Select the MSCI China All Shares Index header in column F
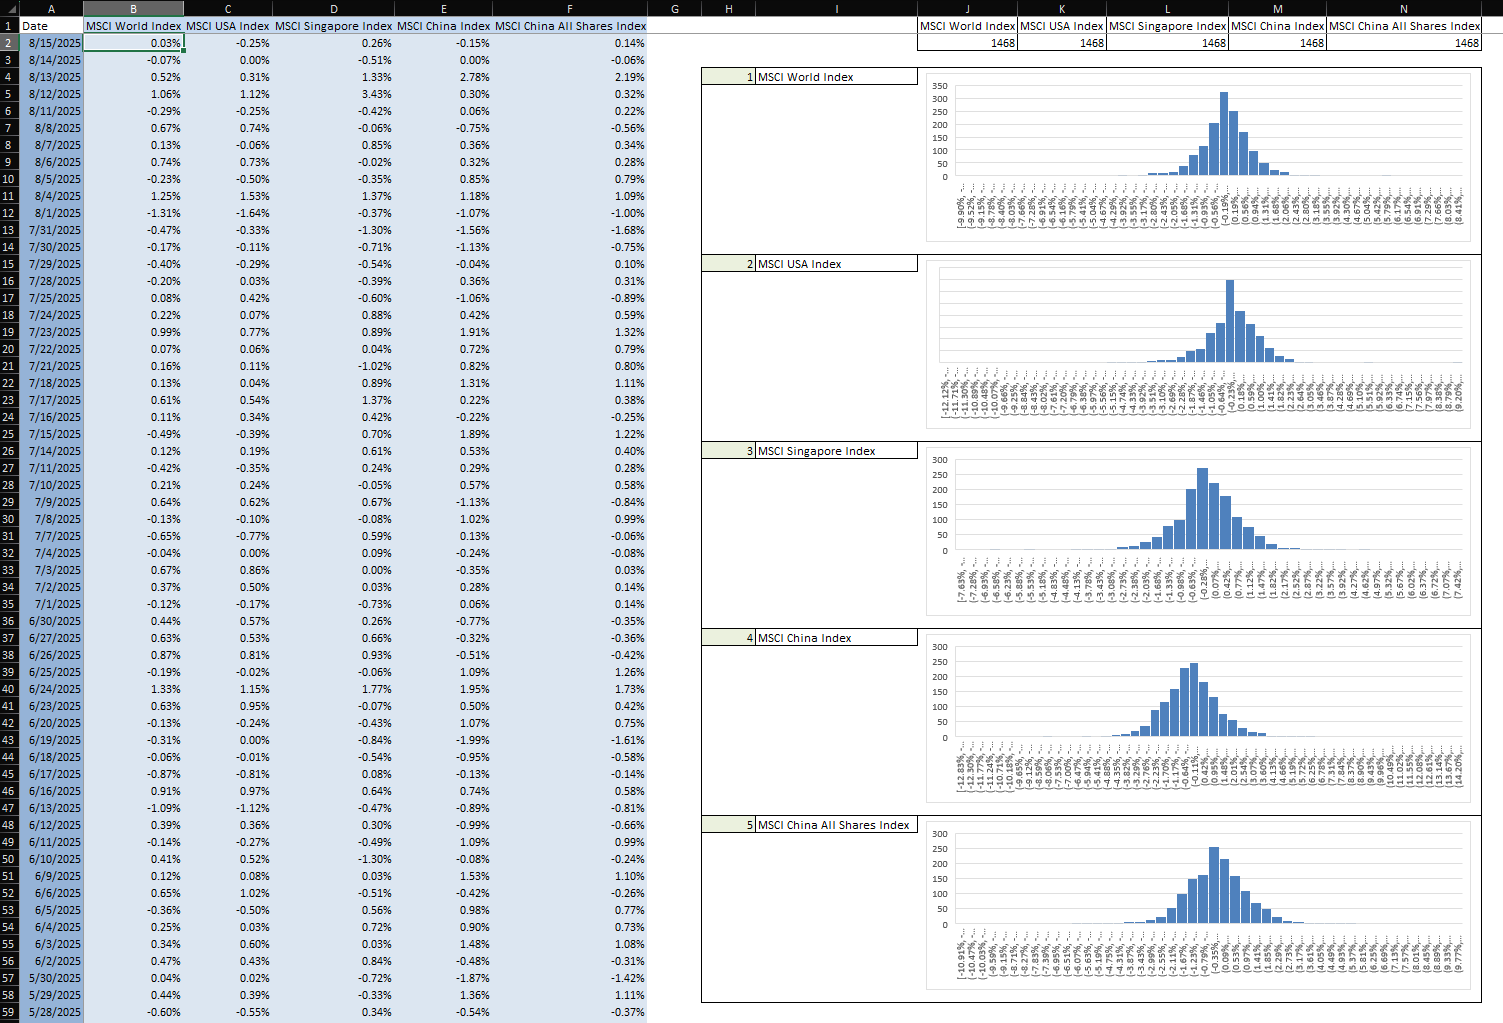 click(x=570, y=26)
